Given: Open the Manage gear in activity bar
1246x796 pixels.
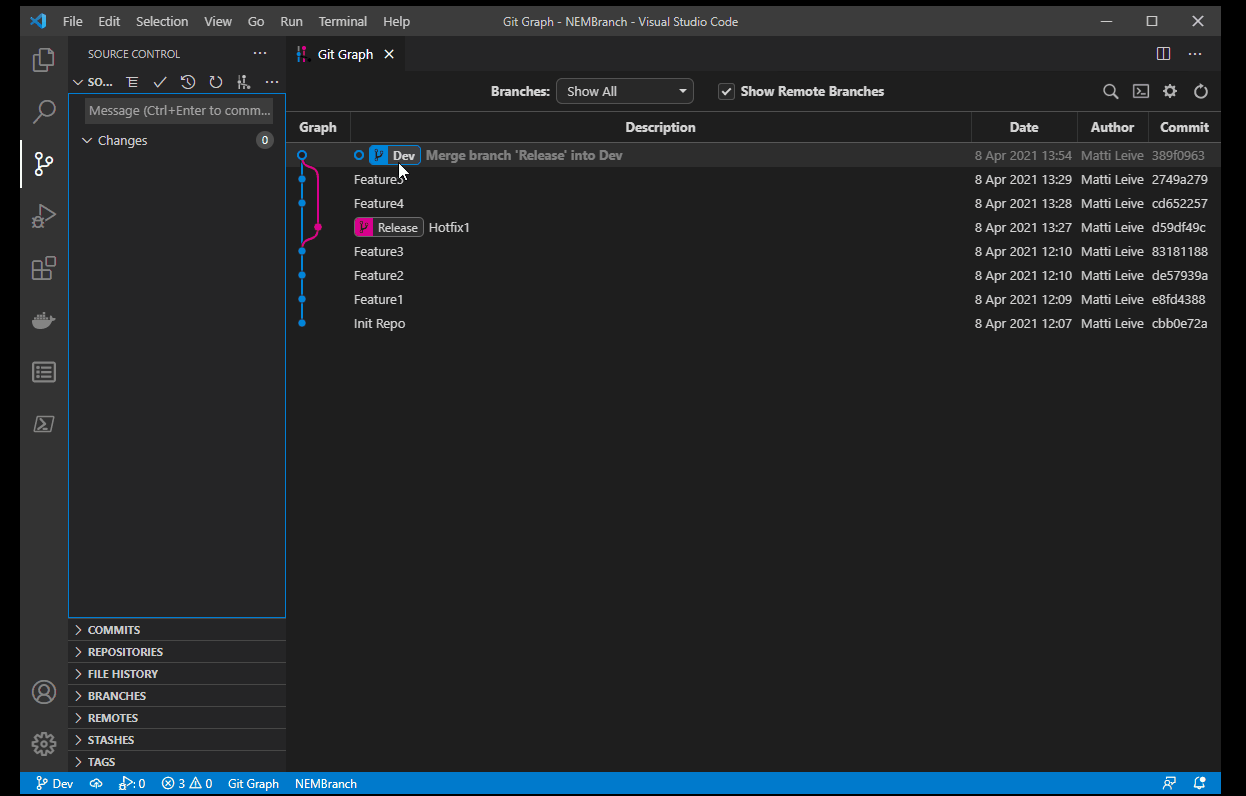Looking at the screenshot, I should click(43, 744).
